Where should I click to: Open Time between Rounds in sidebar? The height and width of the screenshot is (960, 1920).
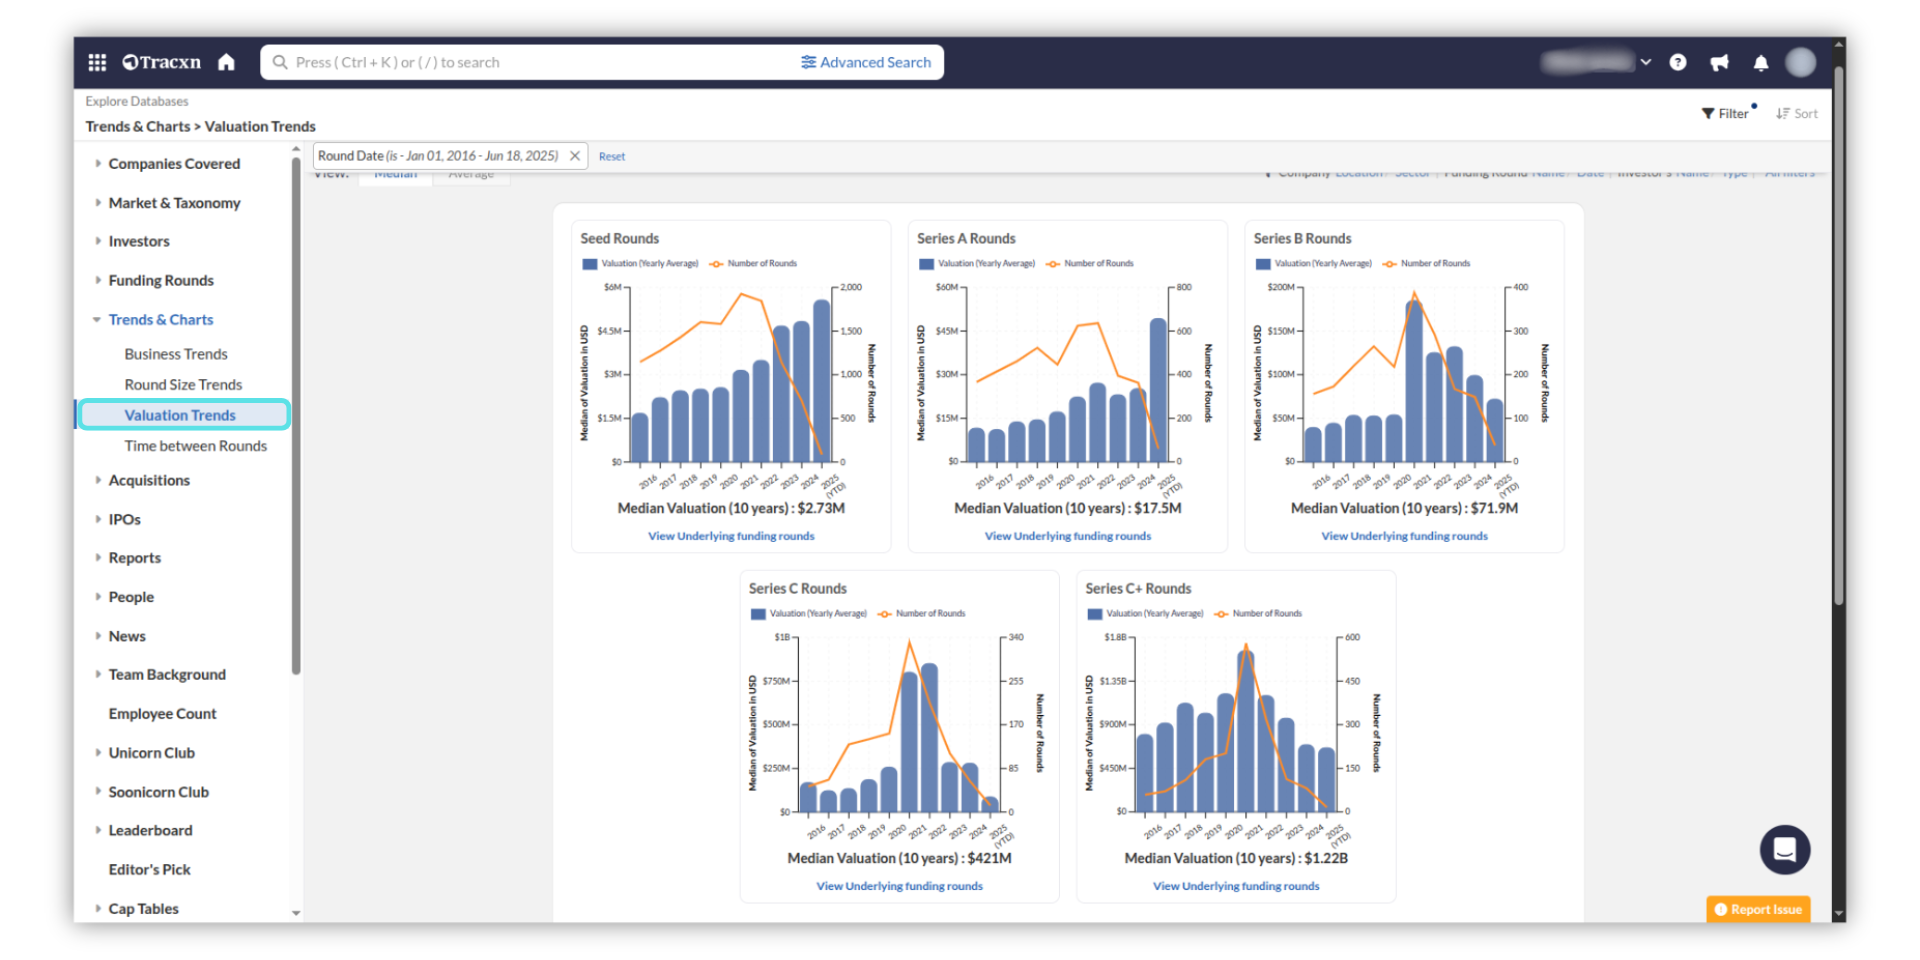(x=195, y=446)
